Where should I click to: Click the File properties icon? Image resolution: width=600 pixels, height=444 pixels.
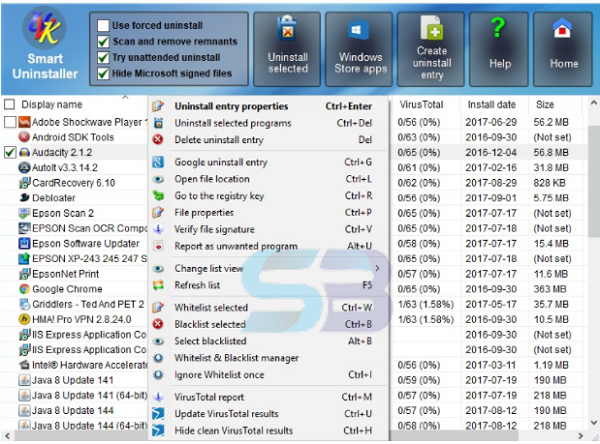tap(158, 212)
